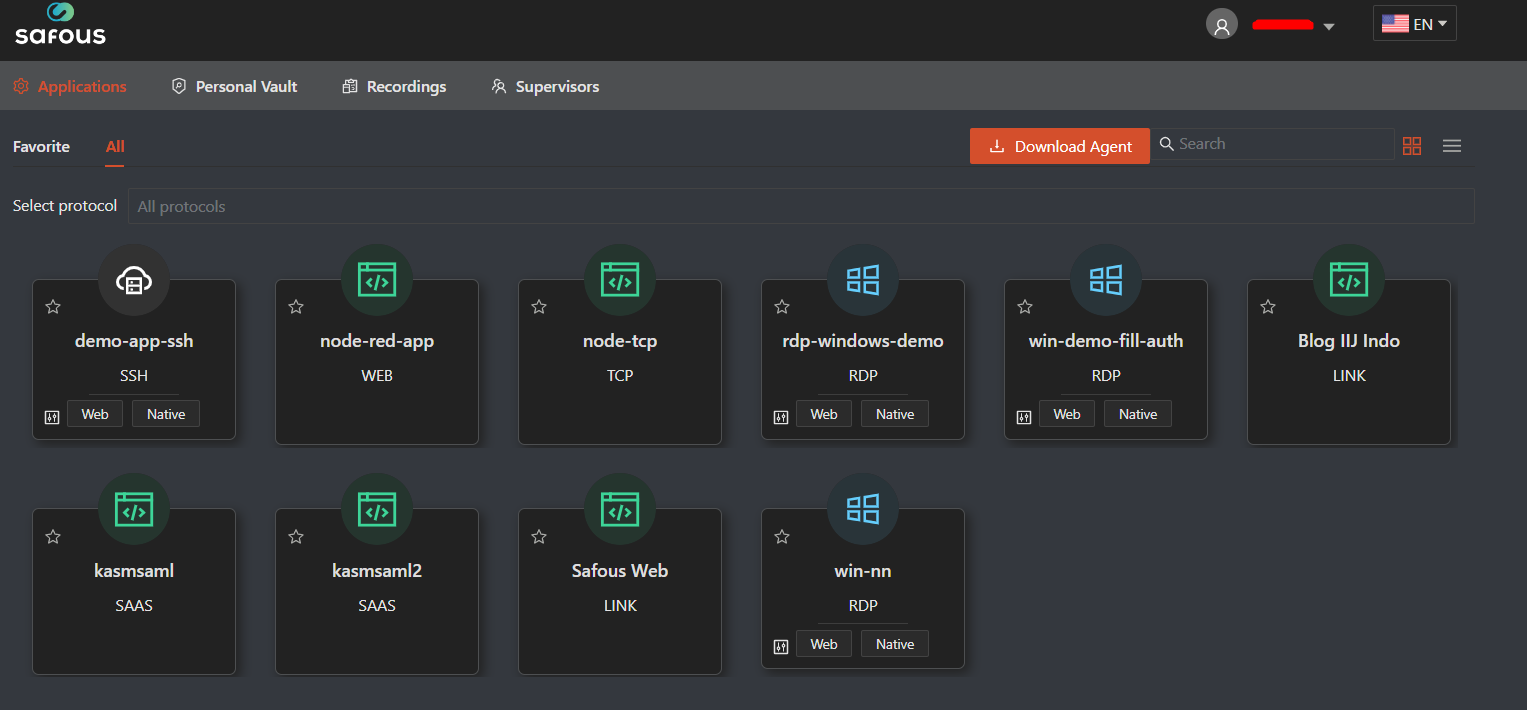This screenshot has height=710, width=1527.
Task: Click the win-nn Windows icon
Action: (x=863, y=510)
